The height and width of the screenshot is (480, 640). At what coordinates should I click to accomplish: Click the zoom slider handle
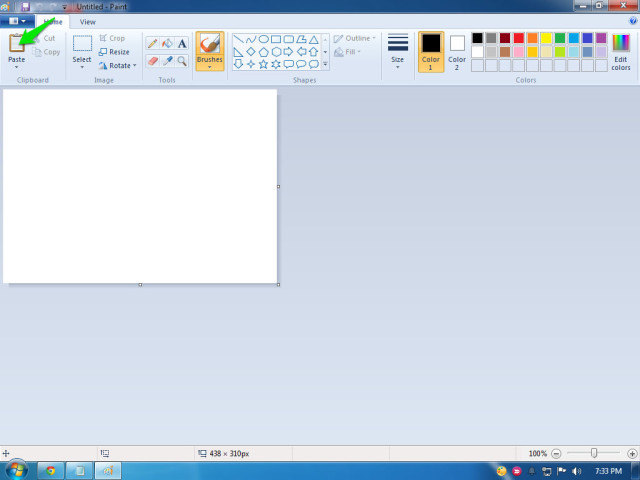point(594,453)
